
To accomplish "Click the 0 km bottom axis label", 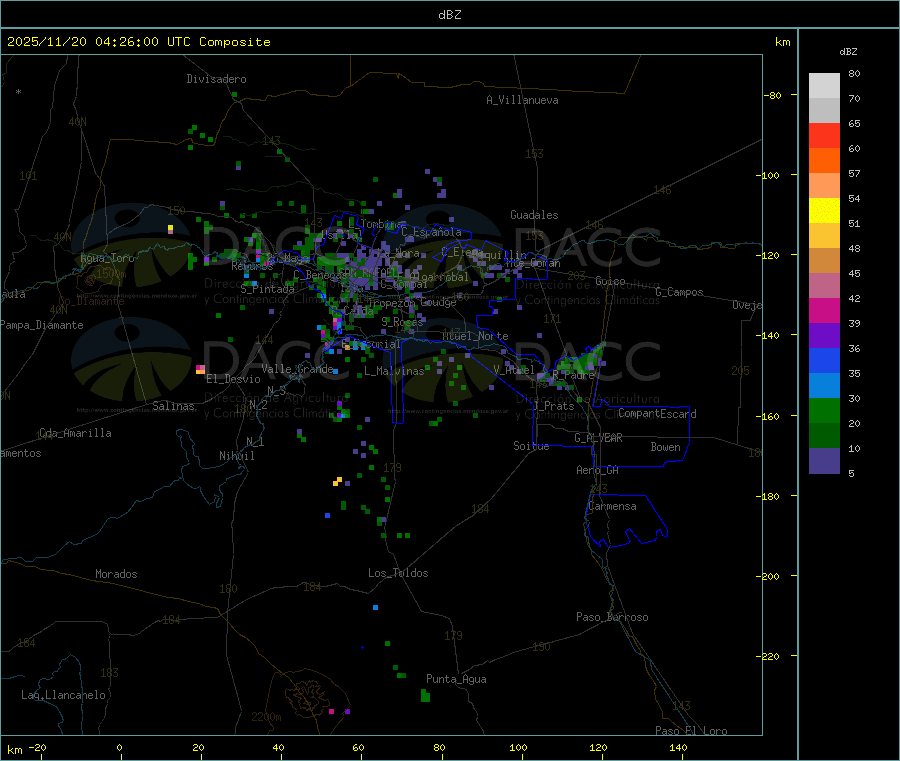I will [119, 747].
